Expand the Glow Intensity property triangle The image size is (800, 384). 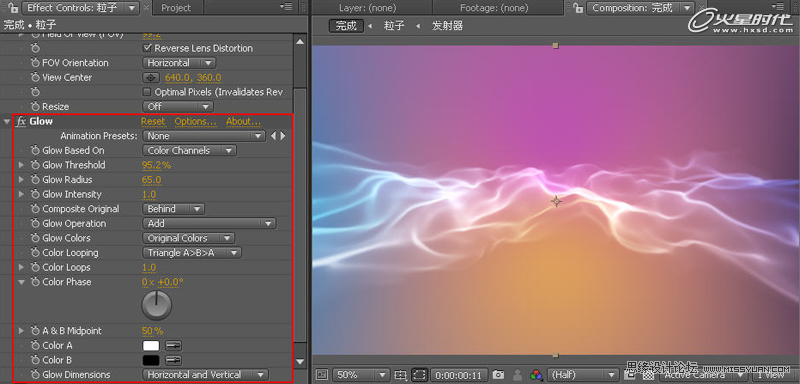point(21,194)
